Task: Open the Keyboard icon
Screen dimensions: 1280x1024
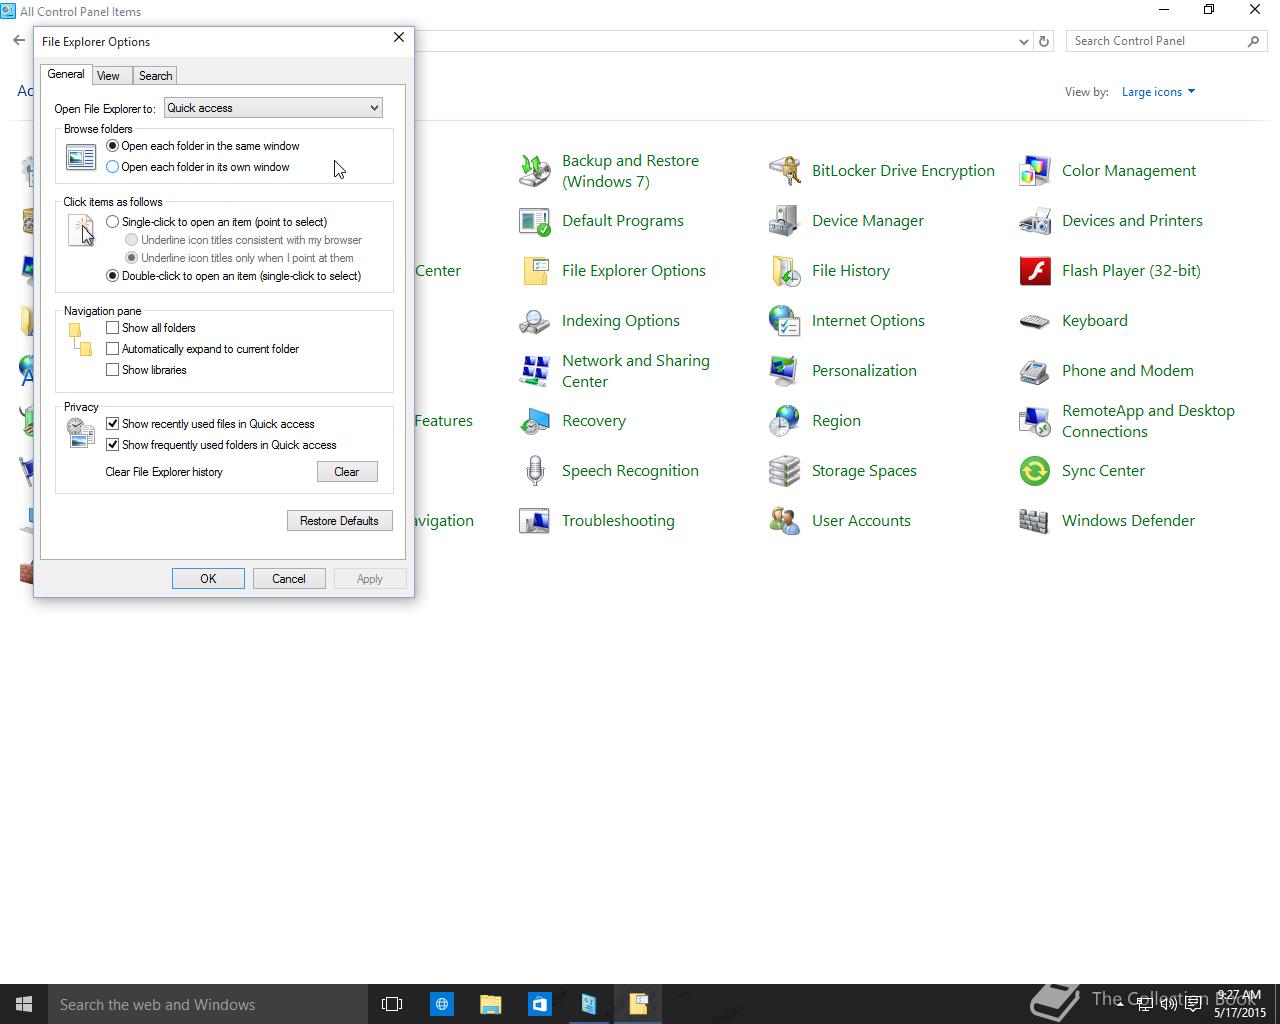Action: [1035, 321]
